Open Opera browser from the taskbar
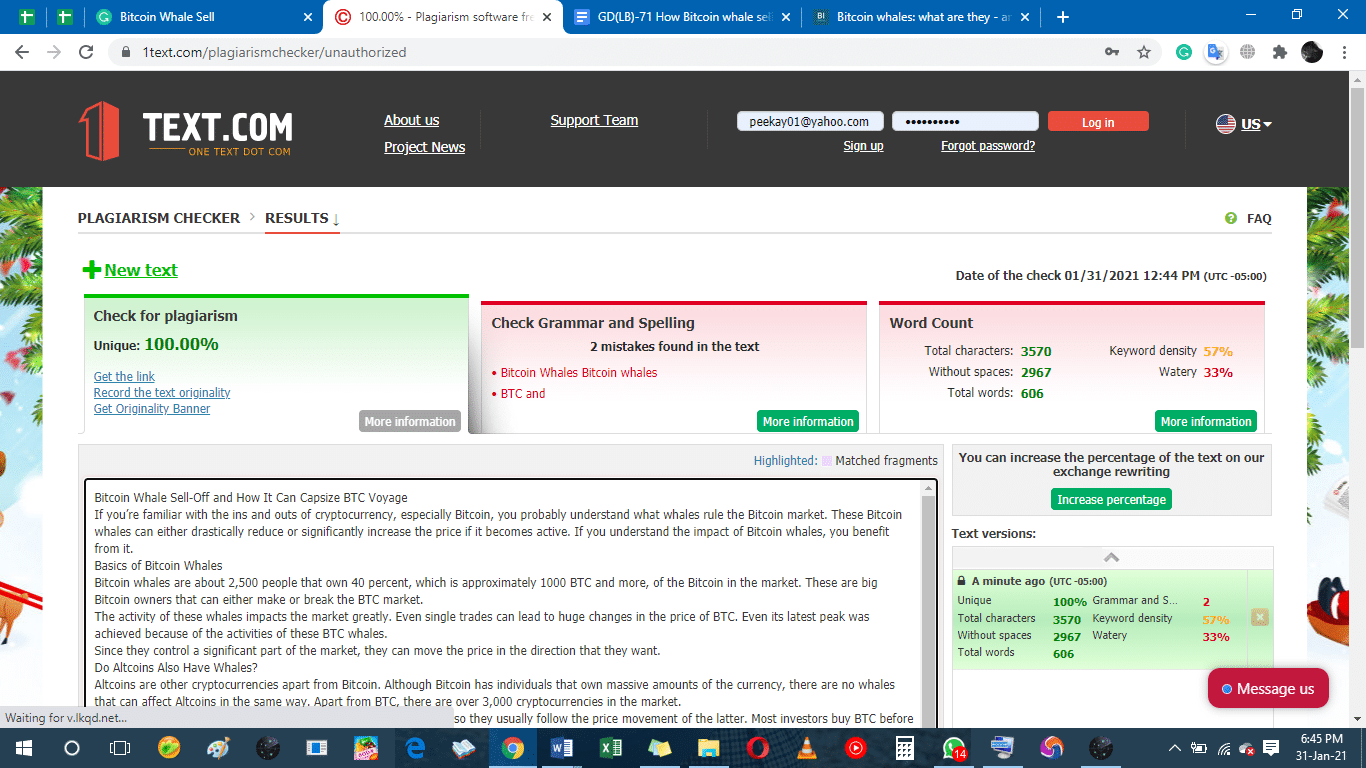Screen dimensions: 1366x768 coord(757,747)
